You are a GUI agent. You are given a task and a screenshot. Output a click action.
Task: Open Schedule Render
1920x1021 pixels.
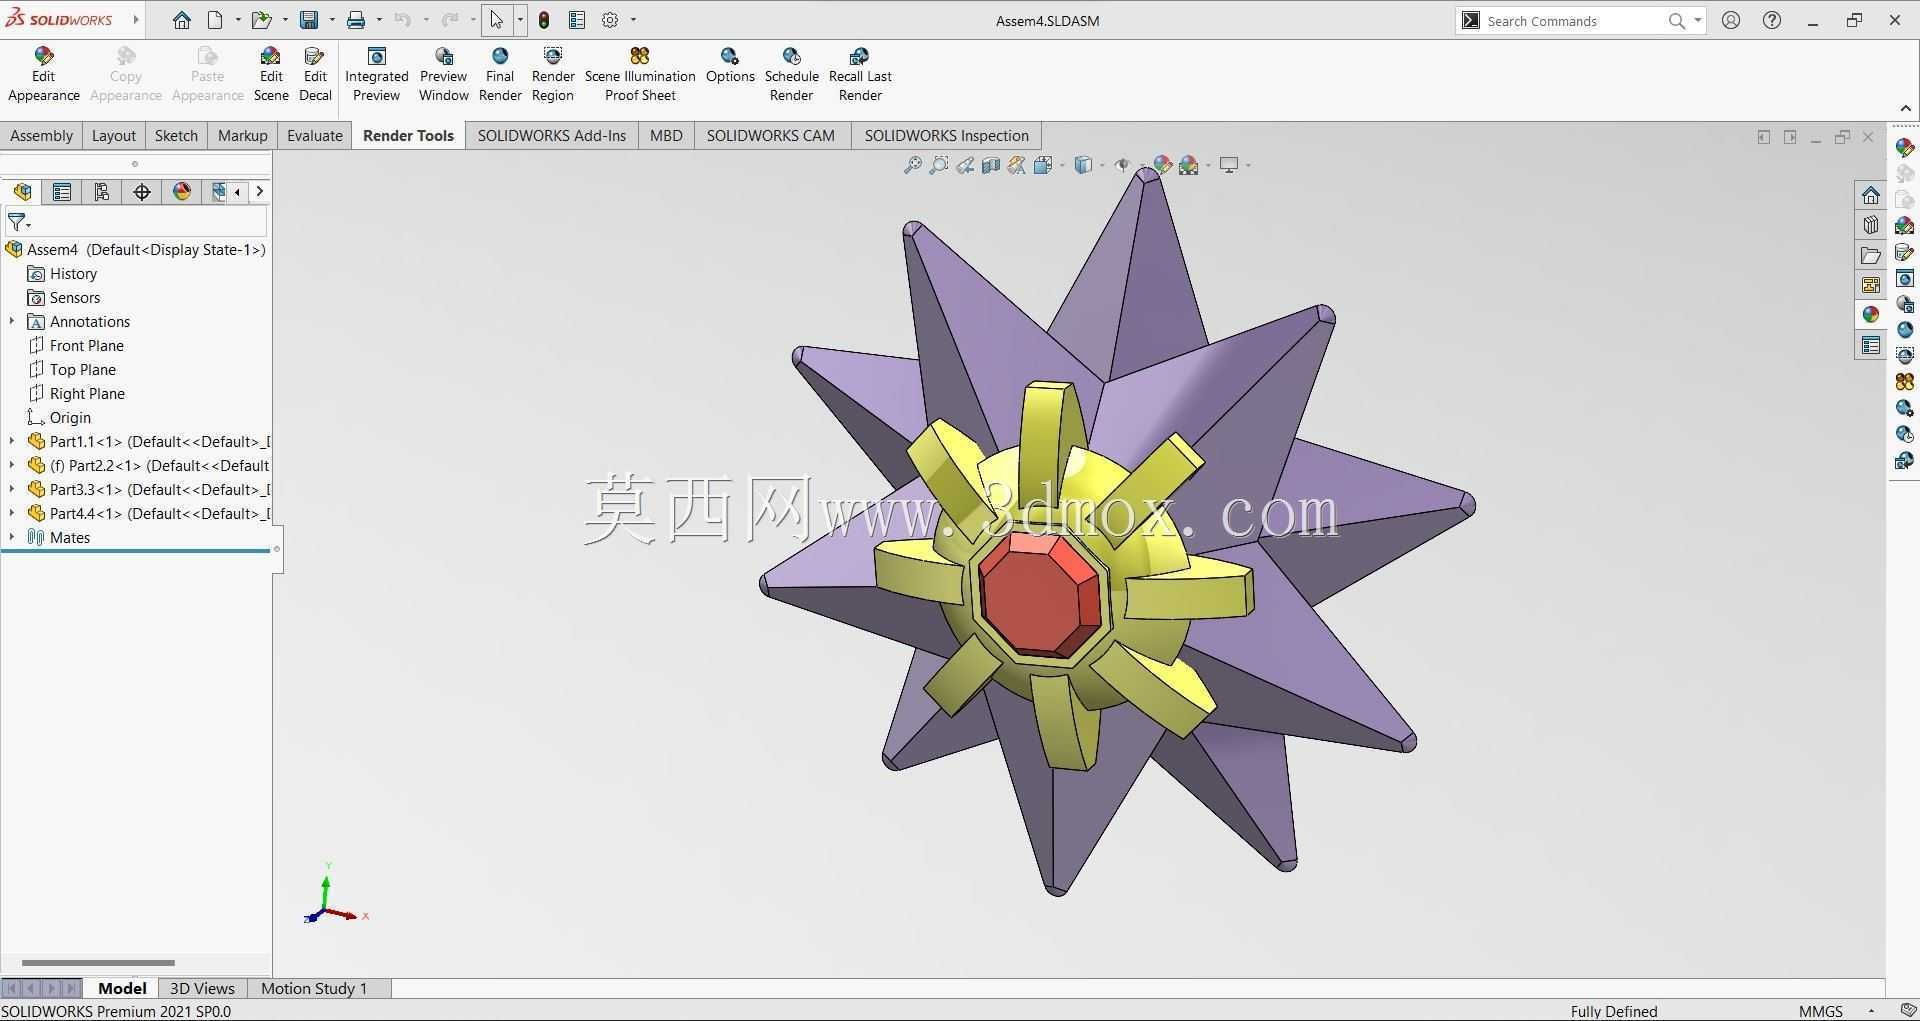coord(791,74)
